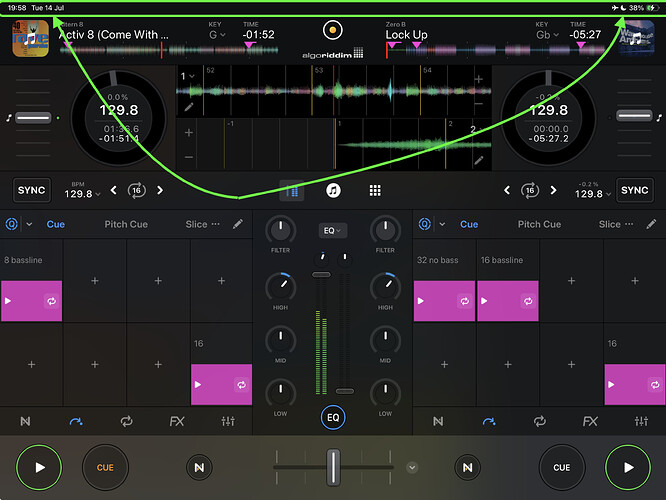Play the left deck
Screen dimensions: 666x500
coord(39,467)
